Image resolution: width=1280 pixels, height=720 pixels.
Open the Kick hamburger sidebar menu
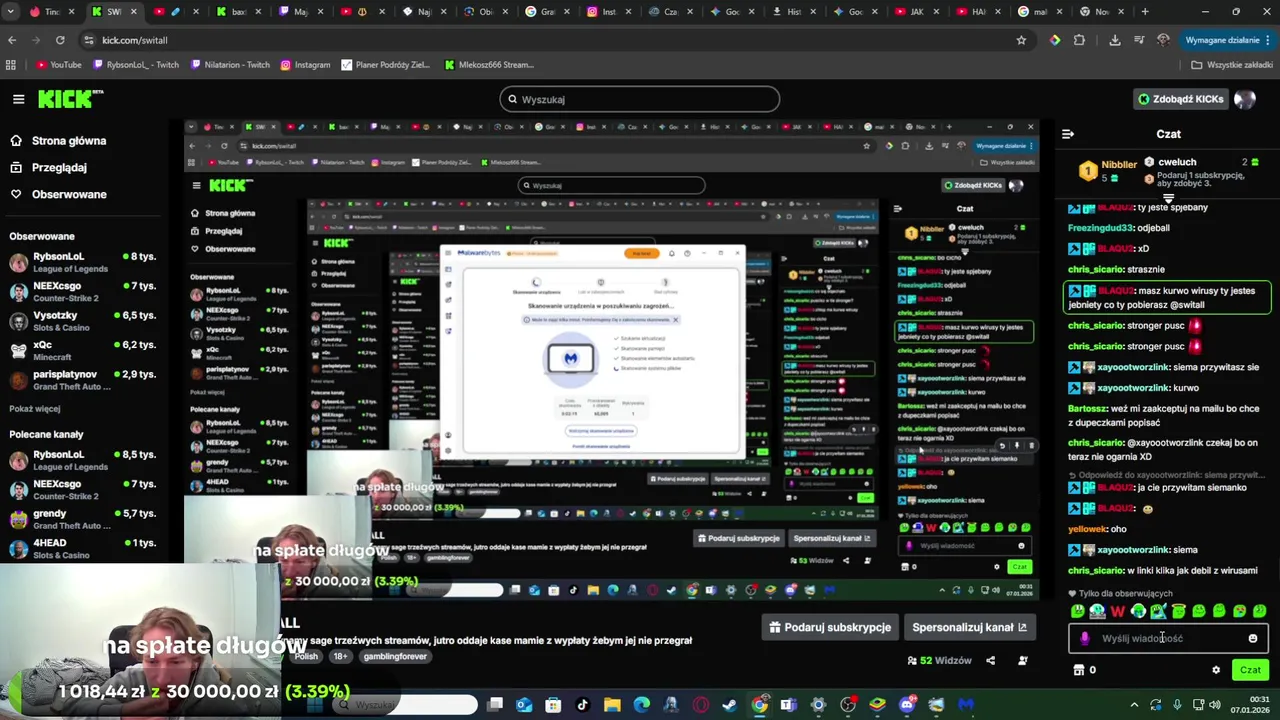pyautogui.click(x=18, y=99)
